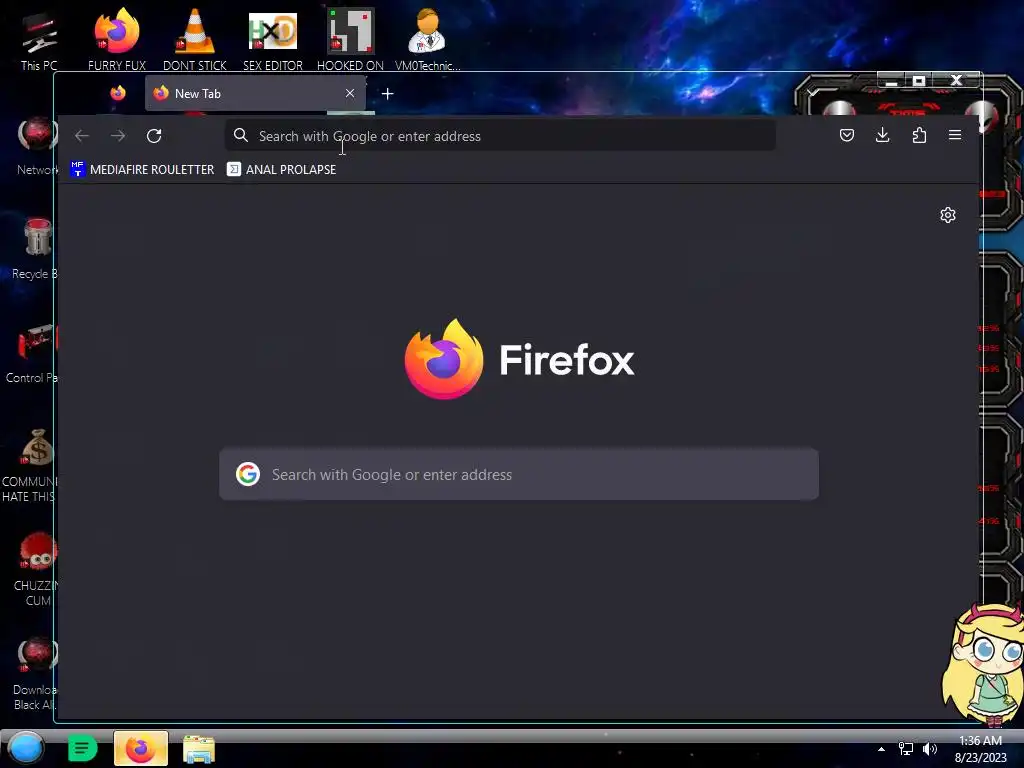Open the Extensions puzzle icon

pos(919,135)
